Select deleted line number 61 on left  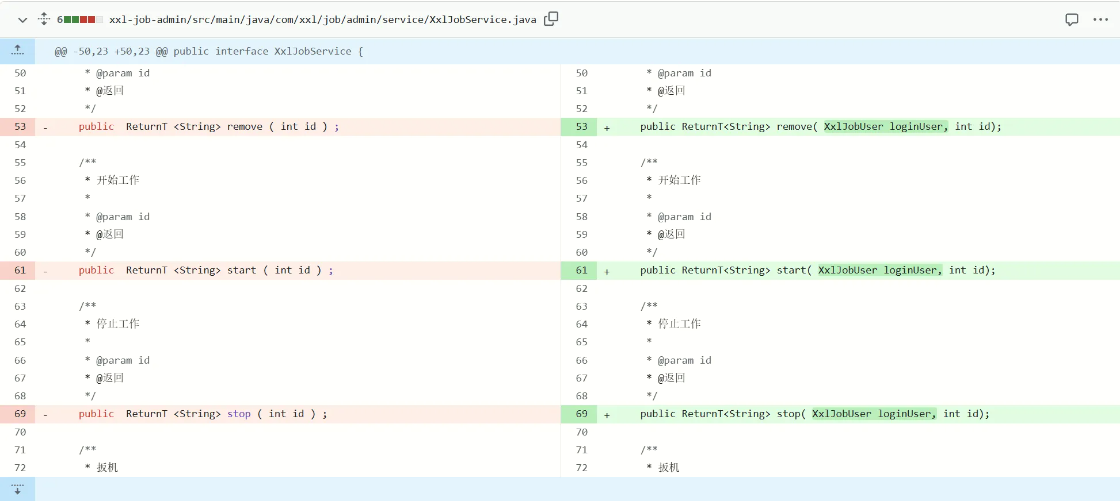pos(20,270)
